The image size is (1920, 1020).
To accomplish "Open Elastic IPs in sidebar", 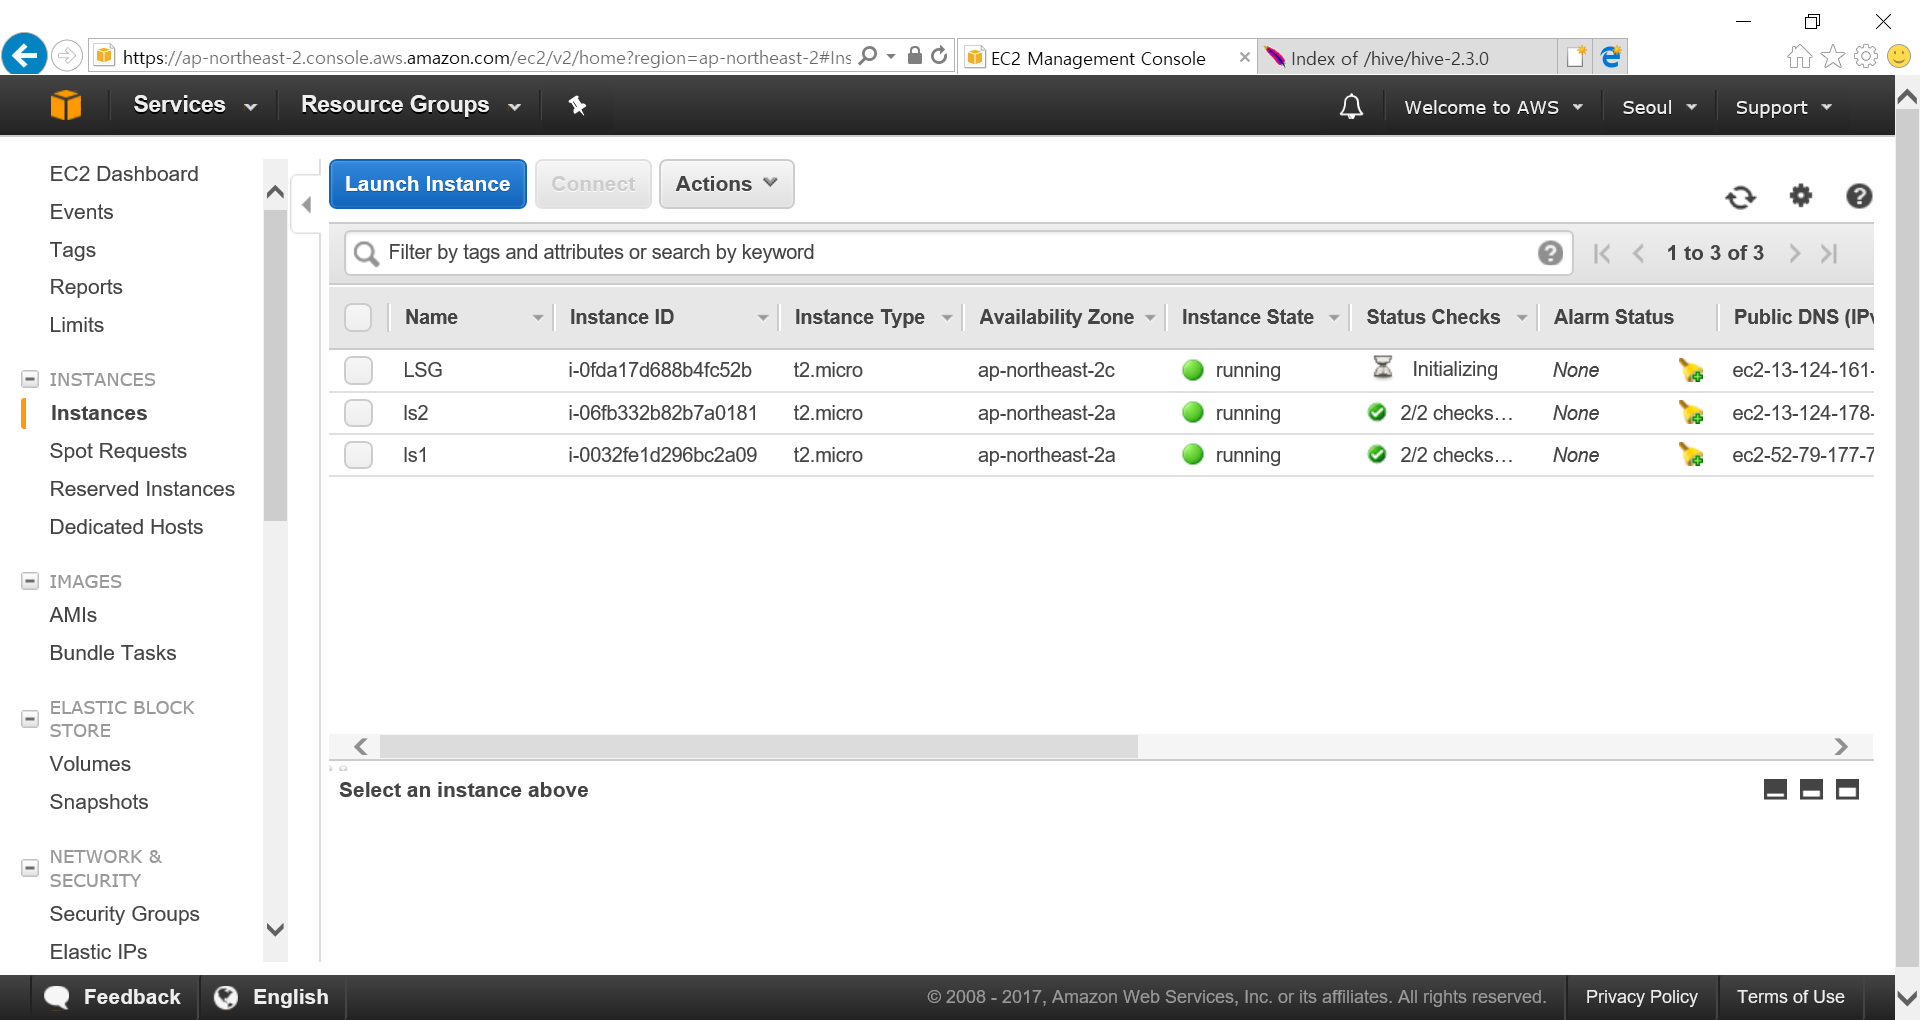I will point(98,952).
